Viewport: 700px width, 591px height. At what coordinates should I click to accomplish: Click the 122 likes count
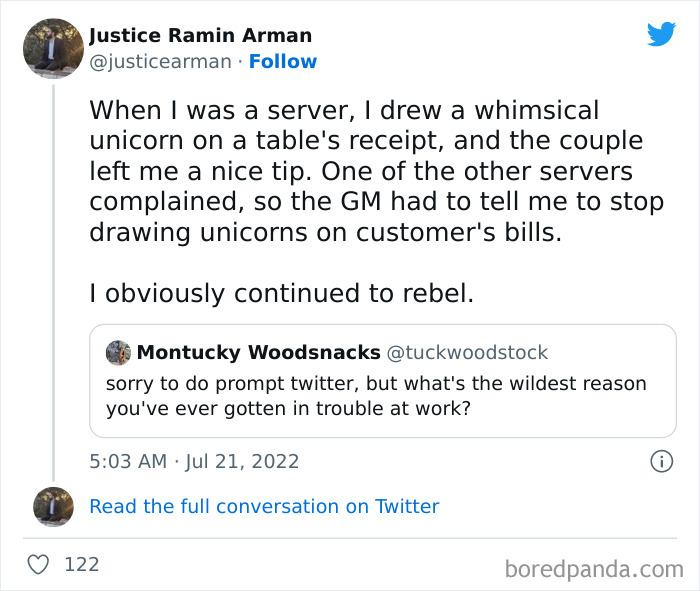click(82, 565)
